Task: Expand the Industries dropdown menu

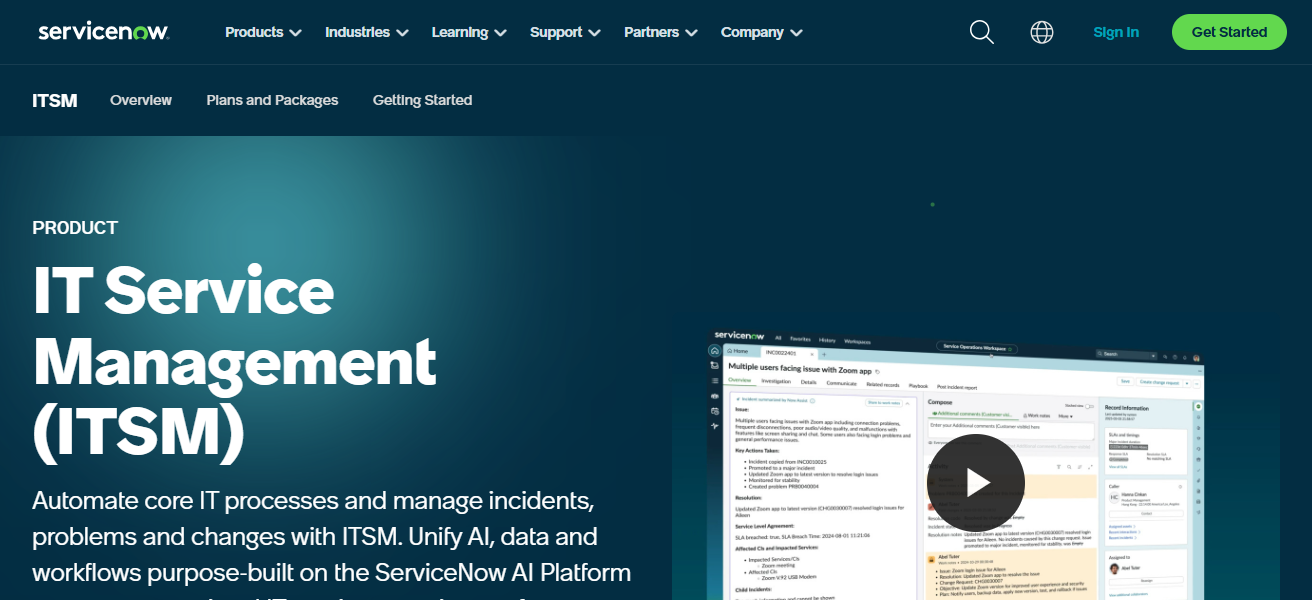Action: click(367, 32)
